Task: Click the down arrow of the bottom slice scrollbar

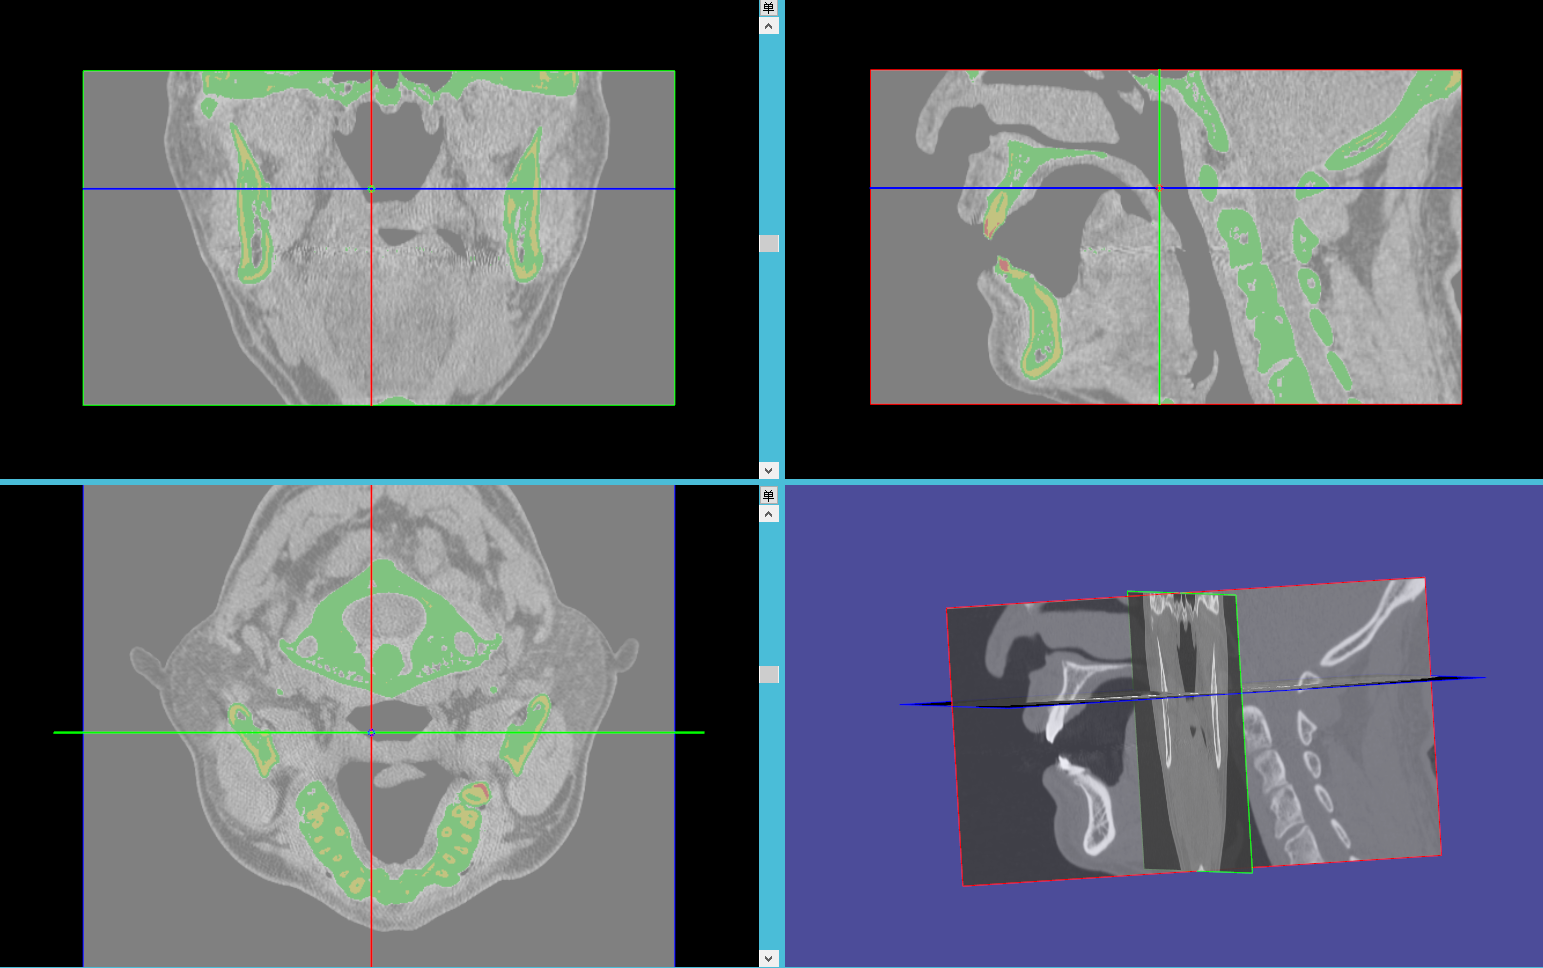Action: coord(768,958)
